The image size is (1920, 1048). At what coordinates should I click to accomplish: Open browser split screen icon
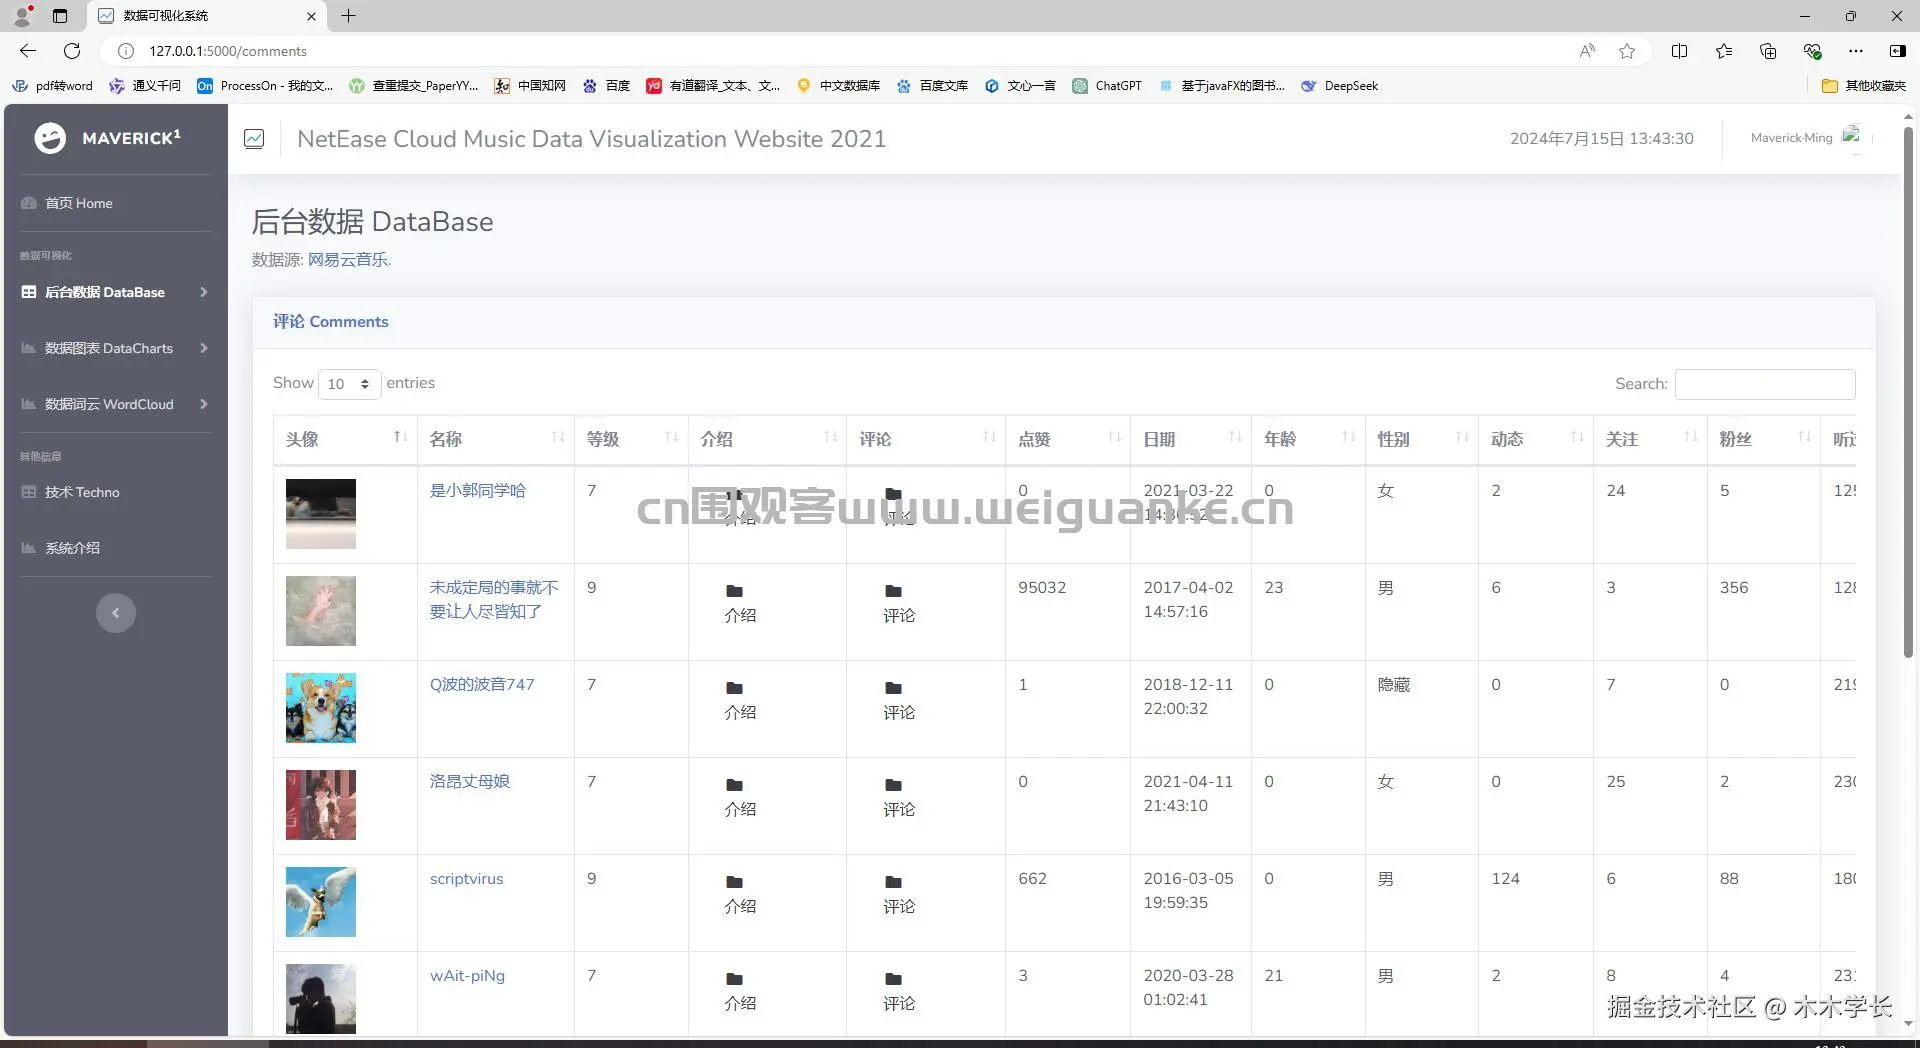coord(1679,51)
